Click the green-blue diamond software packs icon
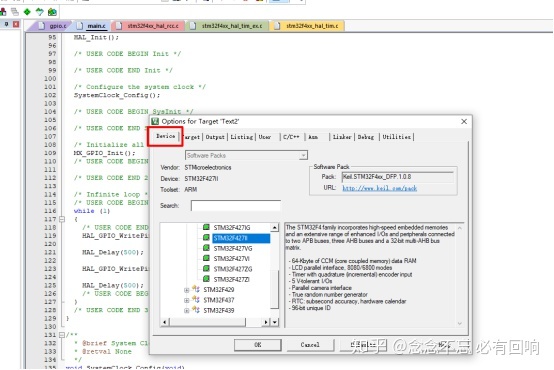 pyautogui.click(x=40, y=12)
